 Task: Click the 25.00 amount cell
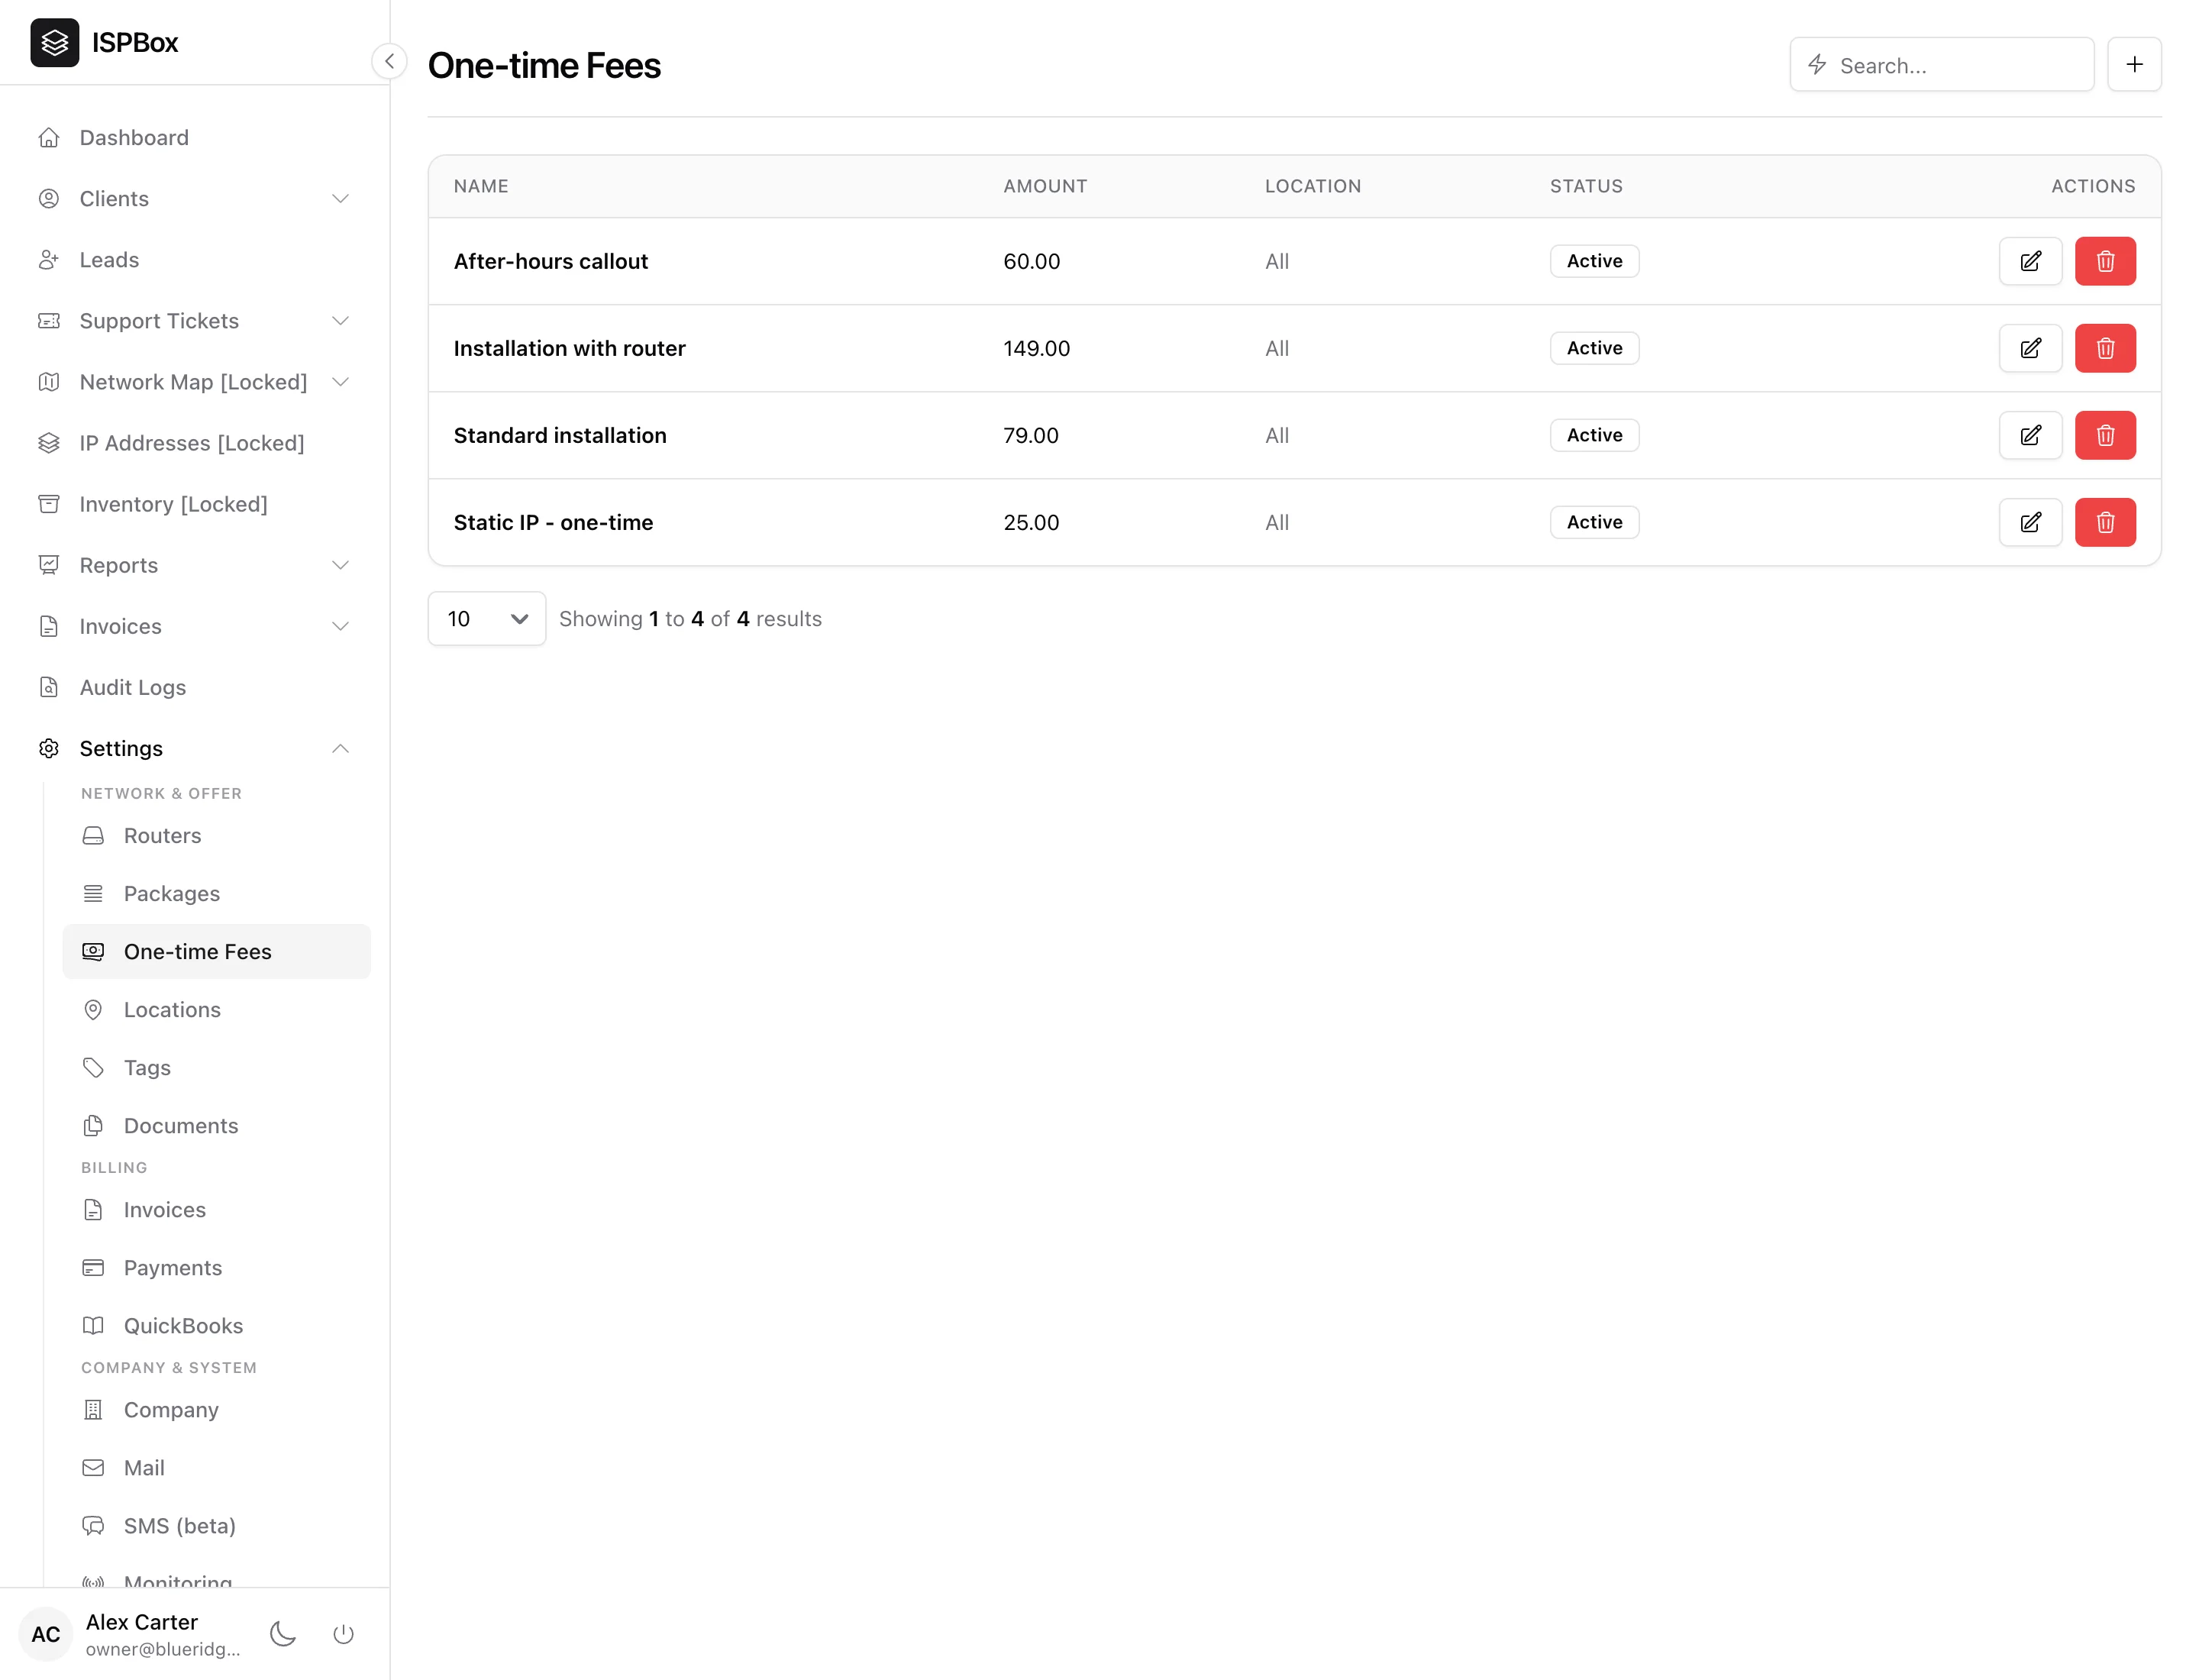1031,522
